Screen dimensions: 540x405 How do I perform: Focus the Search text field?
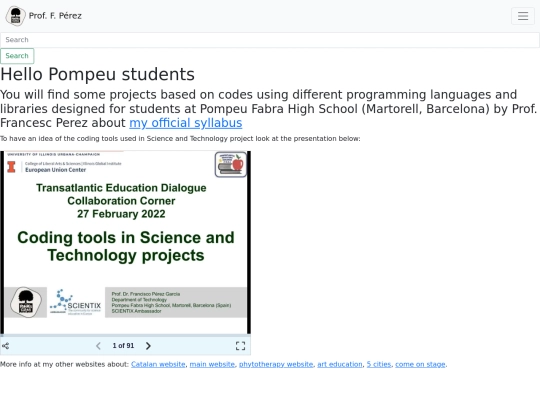270,40
